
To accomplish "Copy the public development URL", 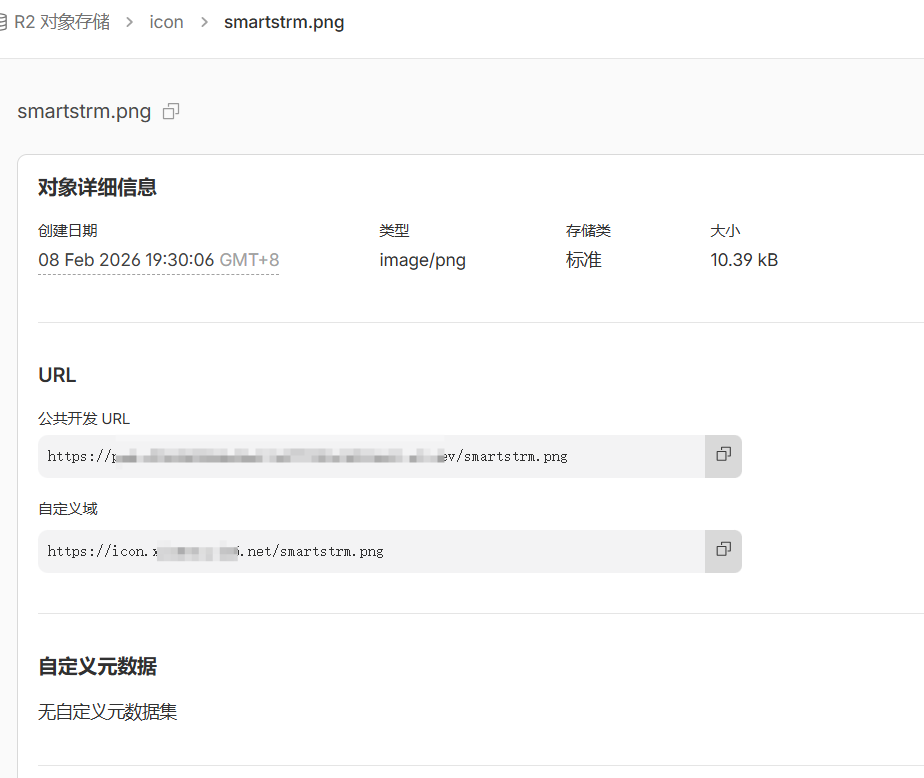I will (x=723, y=456).
